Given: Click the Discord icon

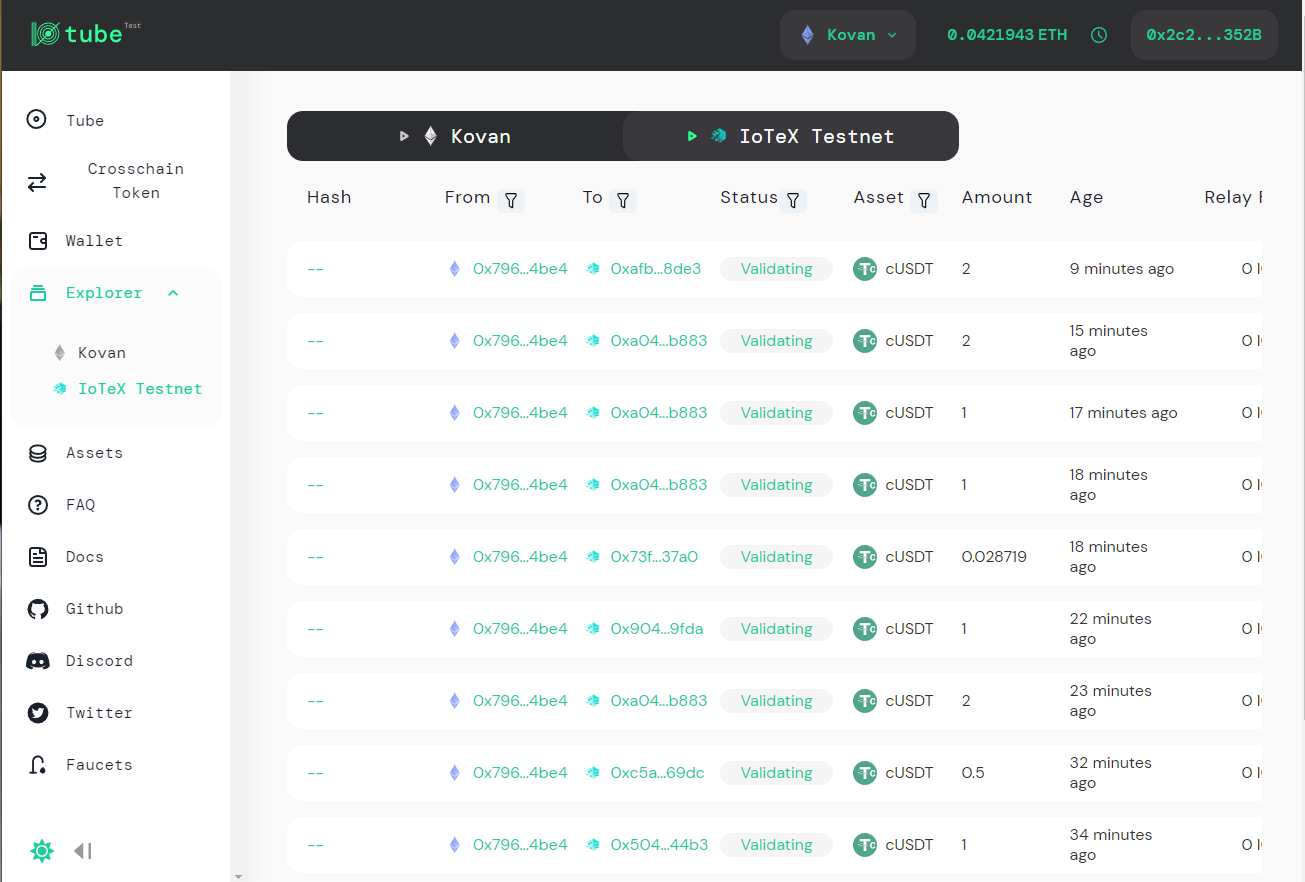Looking at the screenshot, I should (38, 661).
